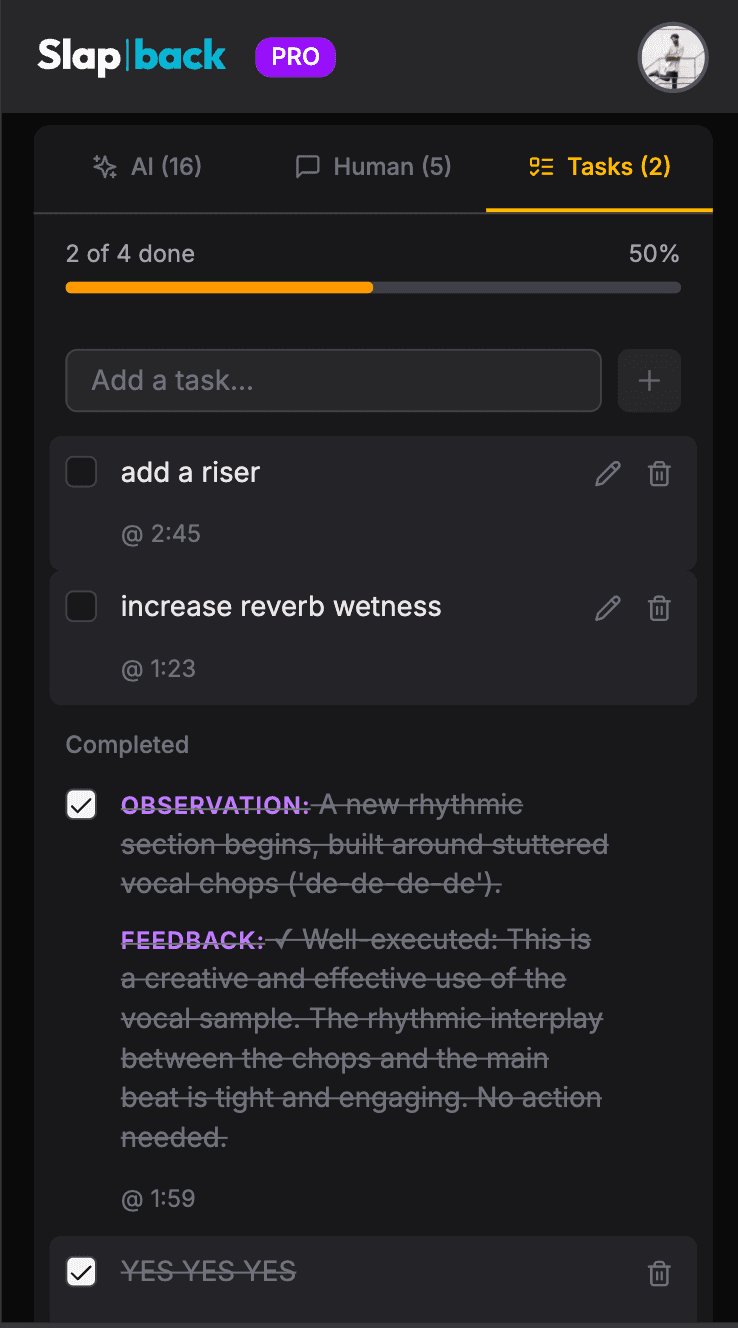Click the PRO badge

click(x=295, y=57)
